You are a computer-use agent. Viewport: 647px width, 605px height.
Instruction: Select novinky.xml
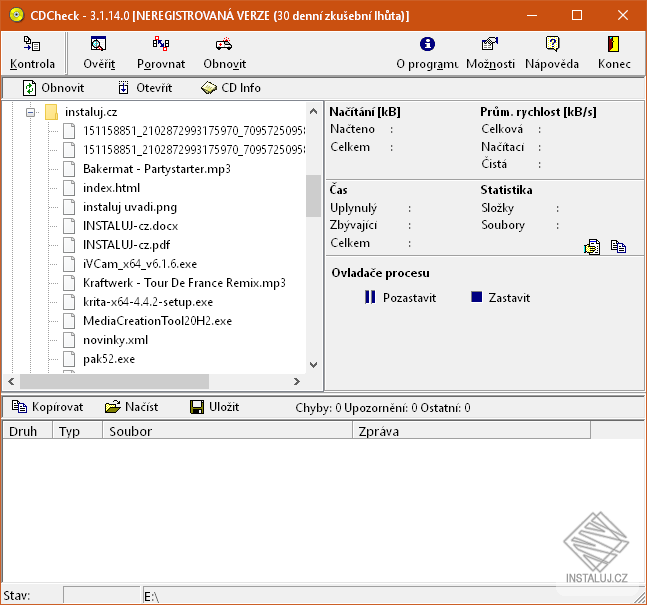116,340
